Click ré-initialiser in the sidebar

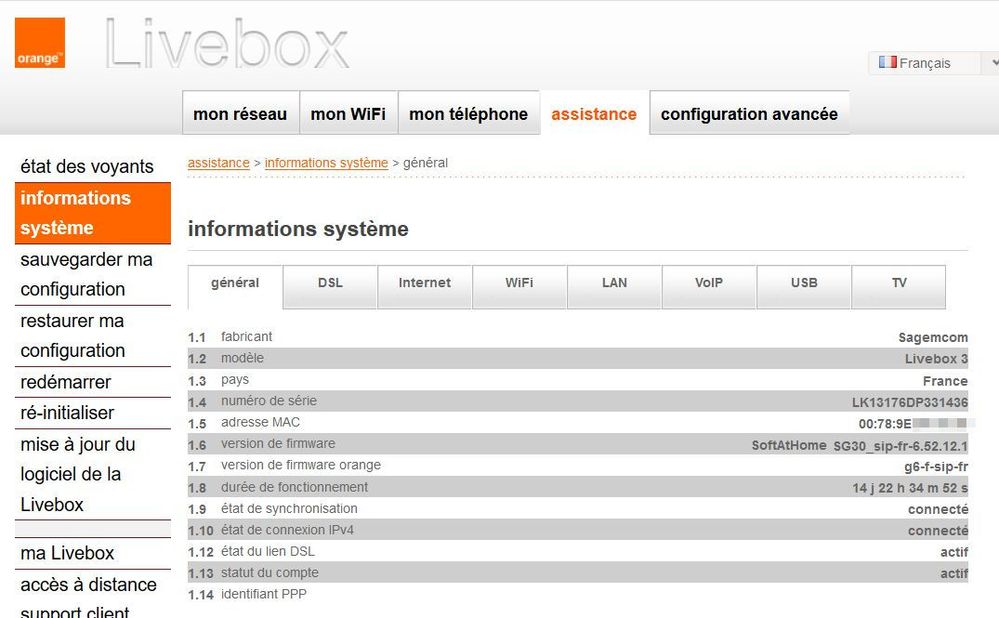[93, 413]
